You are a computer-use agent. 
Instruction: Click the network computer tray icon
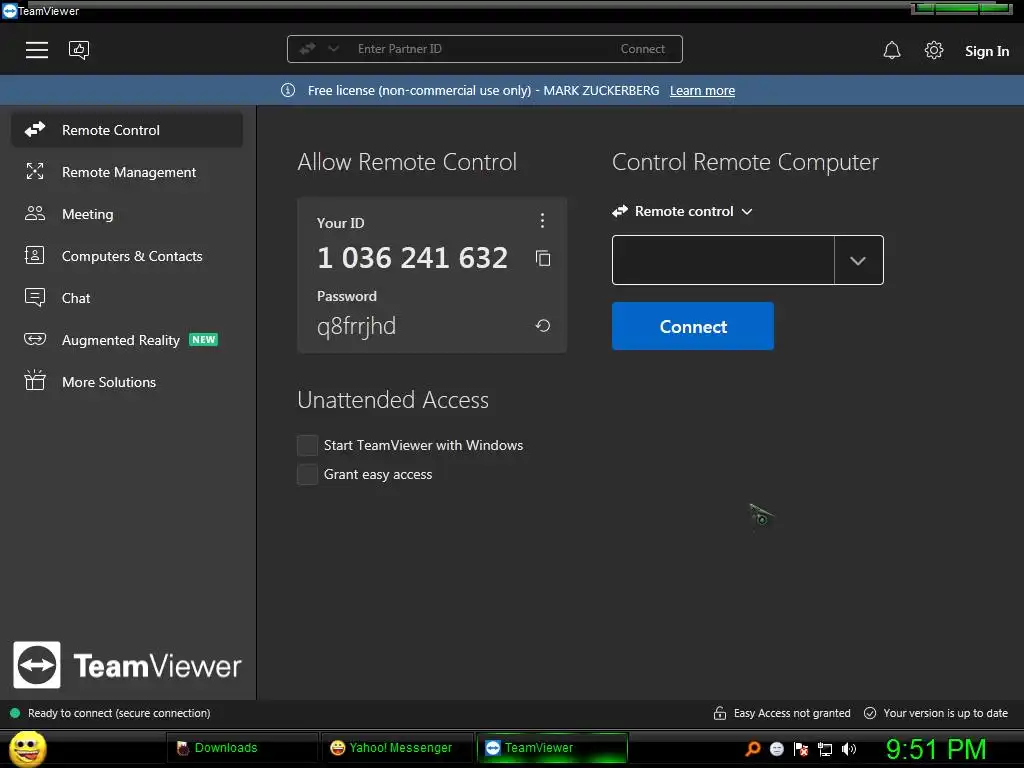[x=825, y=749]
